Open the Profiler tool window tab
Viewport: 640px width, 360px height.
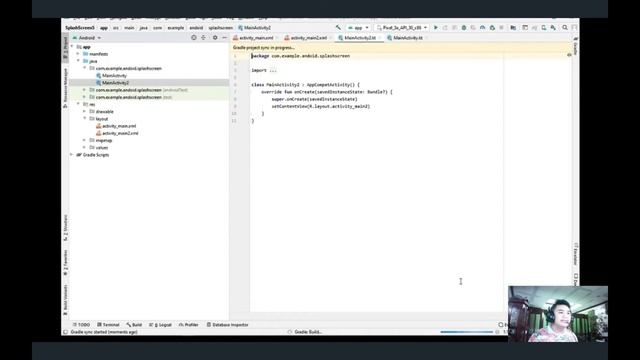[189, 325]
